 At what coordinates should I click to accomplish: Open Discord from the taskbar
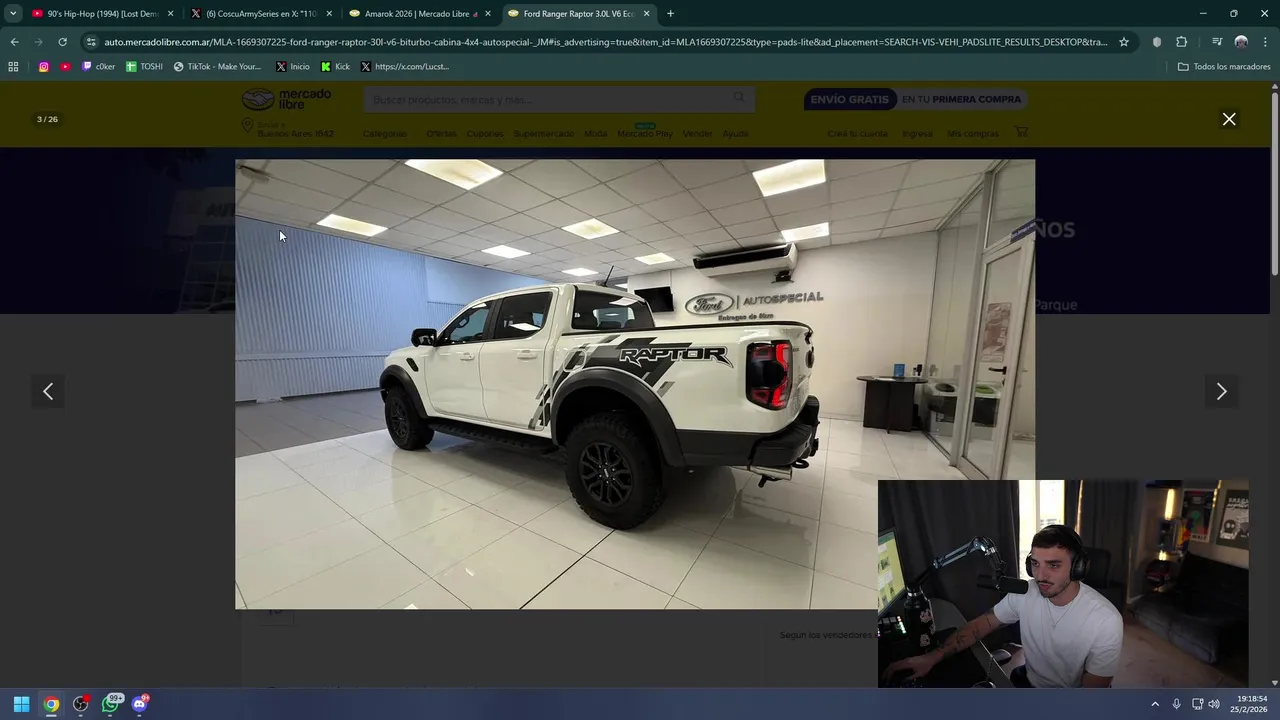140,704
